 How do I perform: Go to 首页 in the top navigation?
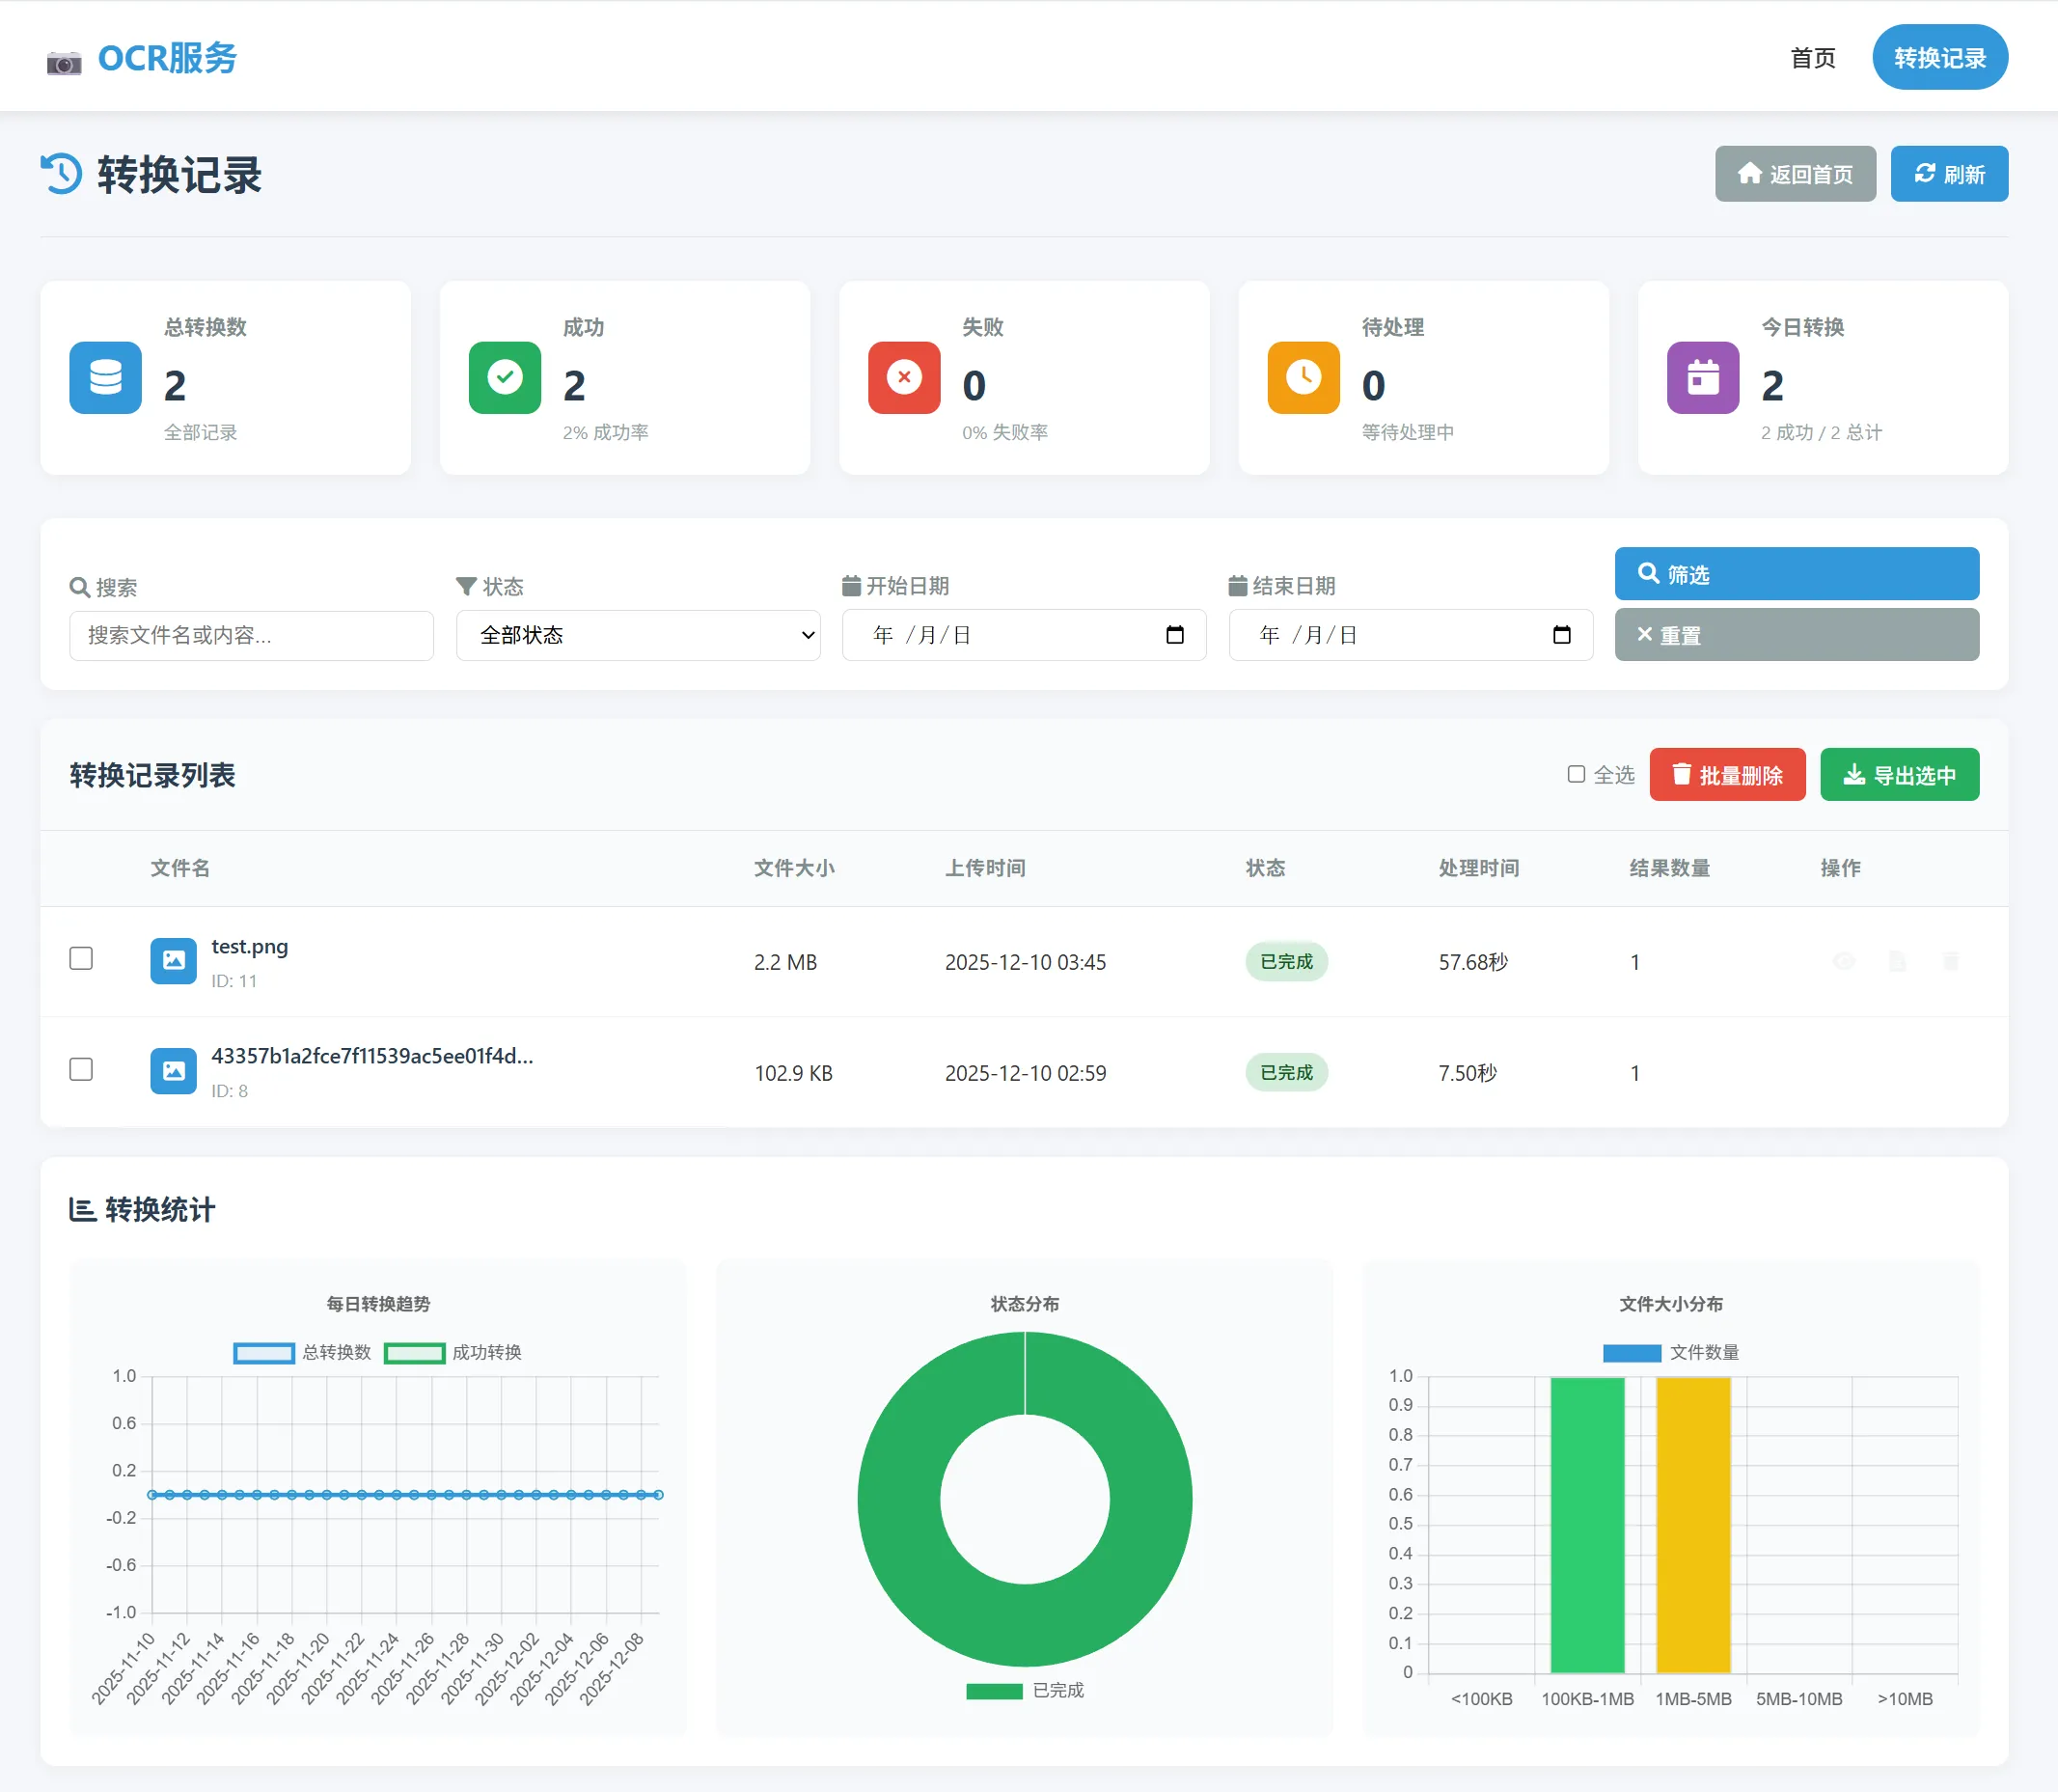click(x=1812, y=58)
